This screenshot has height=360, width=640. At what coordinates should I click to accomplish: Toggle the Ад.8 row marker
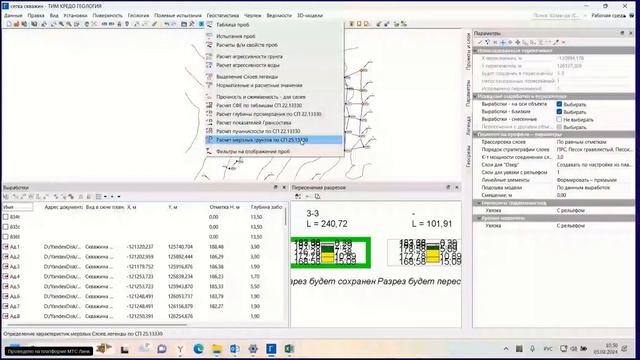pos(6,316)
